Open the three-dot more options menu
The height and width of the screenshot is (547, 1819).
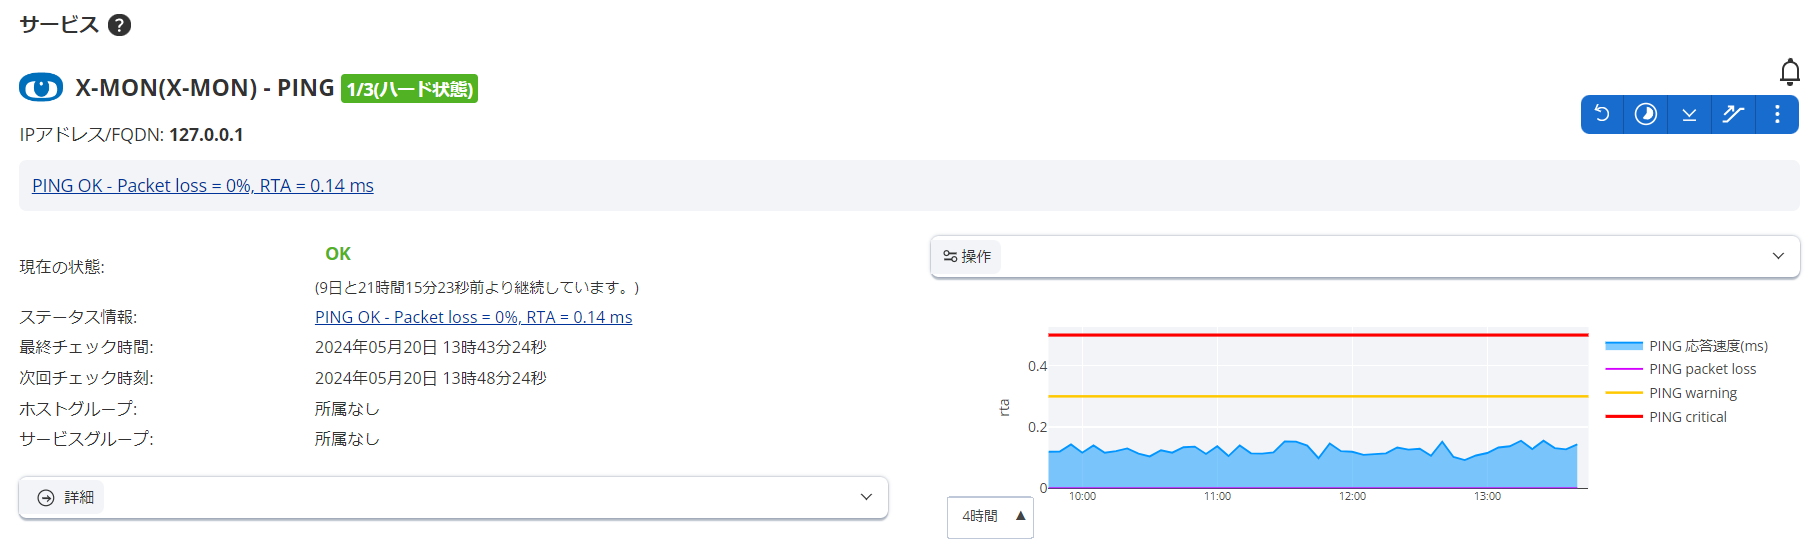pyautogui.click(x=1777, y=114)
